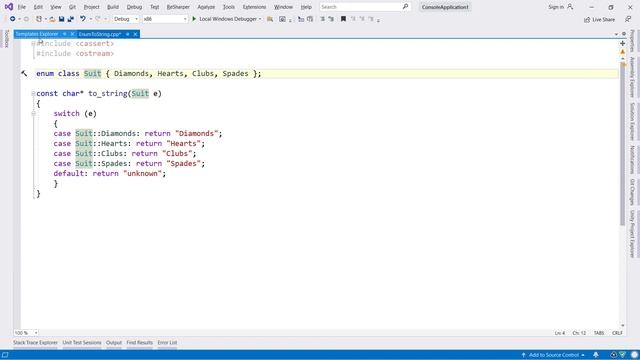
Task: Click the search magnifier icon
Action: 405,7
